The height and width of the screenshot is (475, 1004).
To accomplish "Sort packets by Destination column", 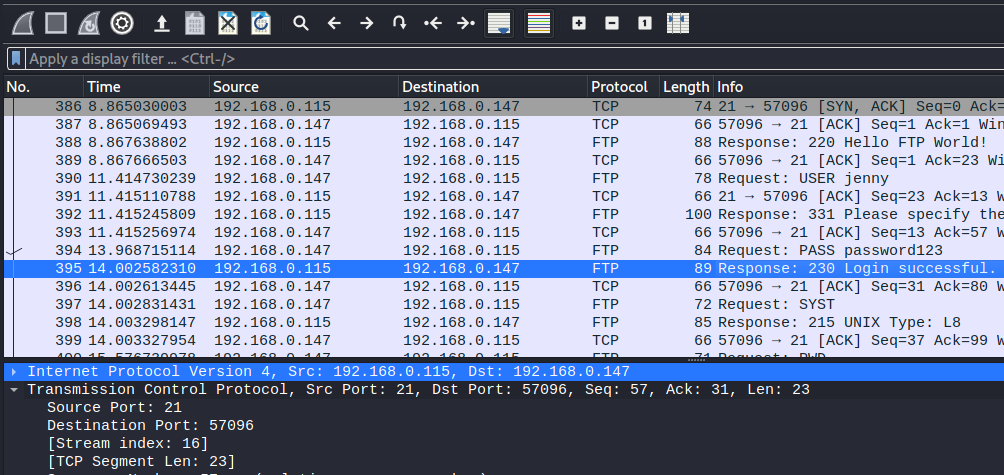I will (x=493, y=87).
